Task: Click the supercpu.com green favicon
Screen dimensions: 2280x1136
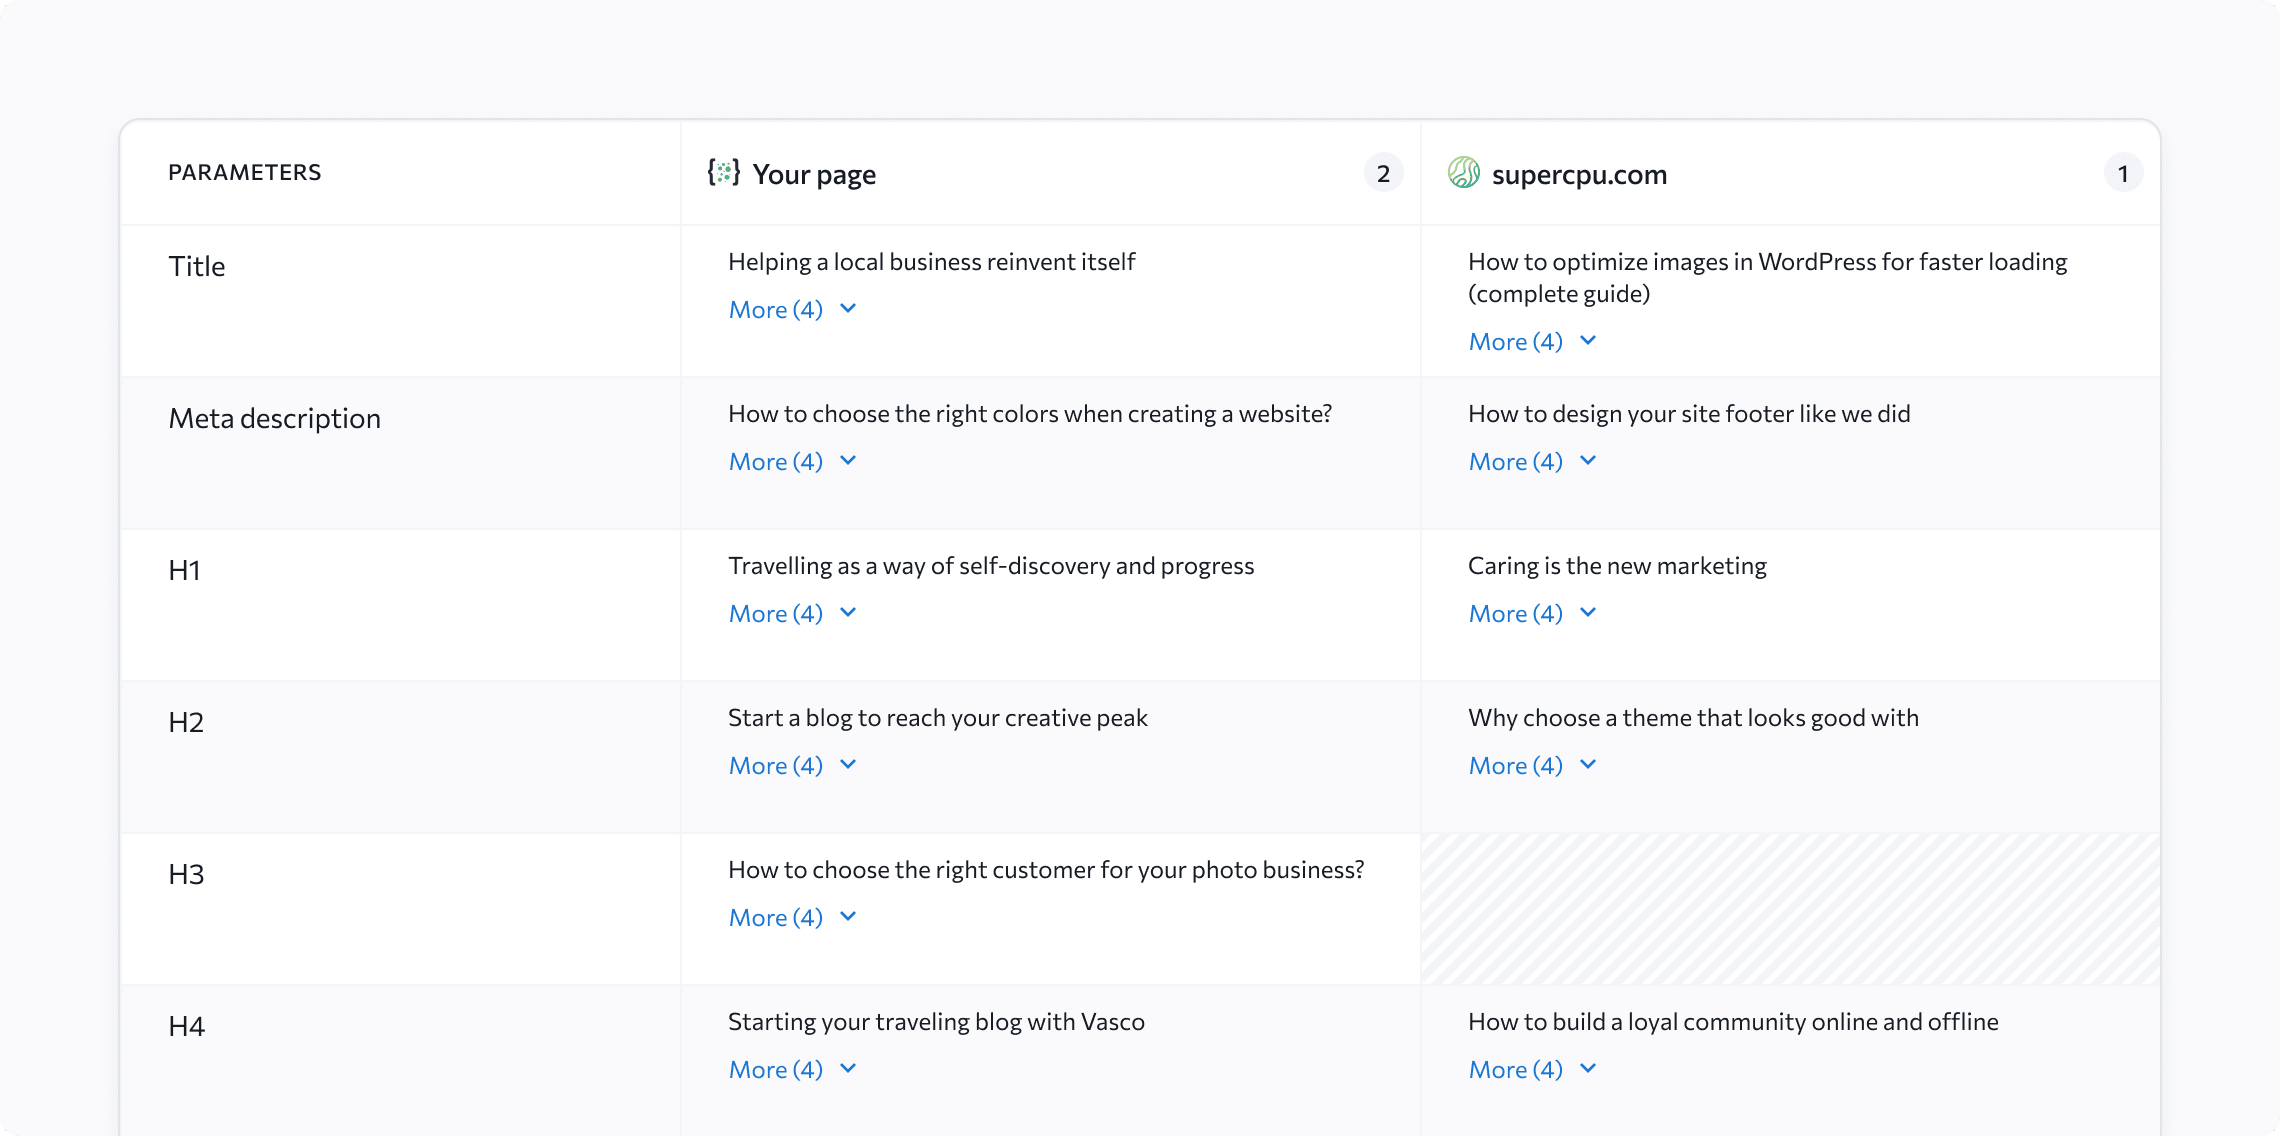Action: pos(1464,172)
